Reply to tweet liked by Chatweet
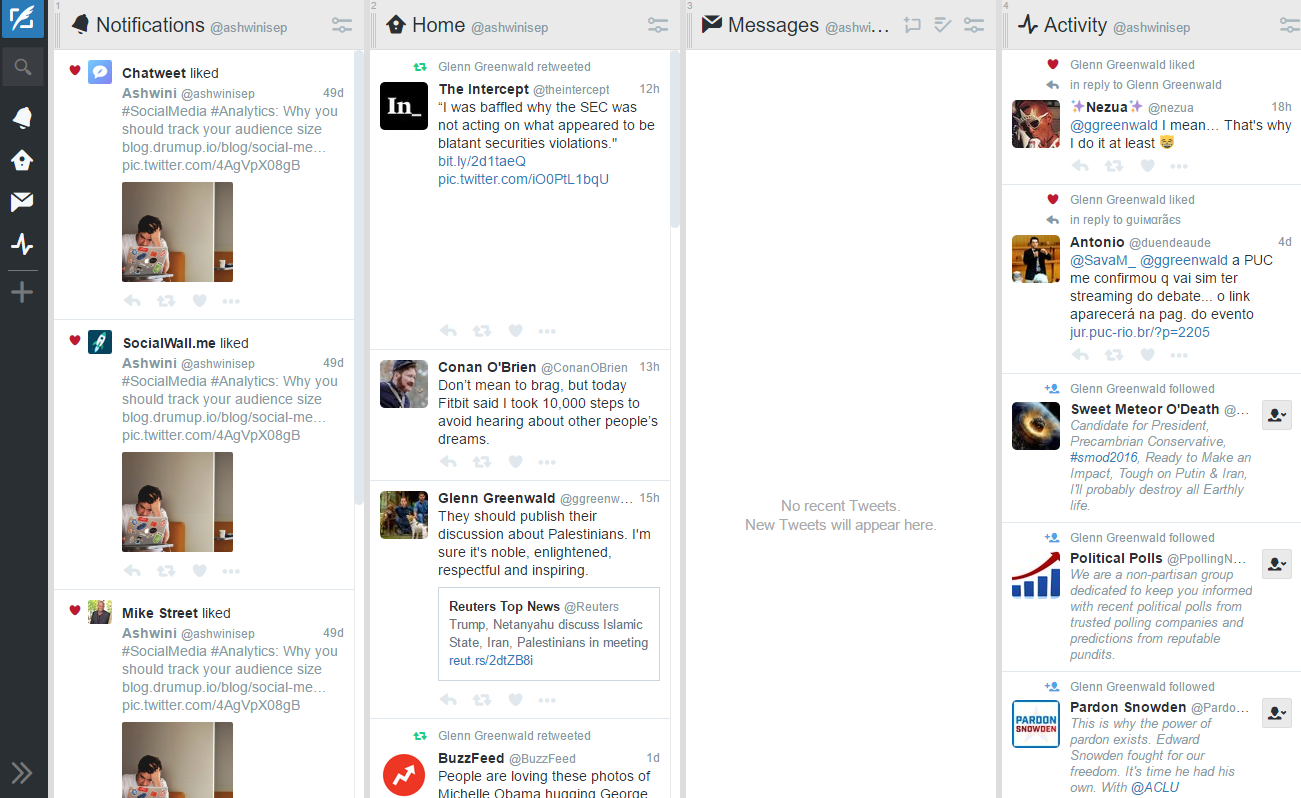 (133, 301)
